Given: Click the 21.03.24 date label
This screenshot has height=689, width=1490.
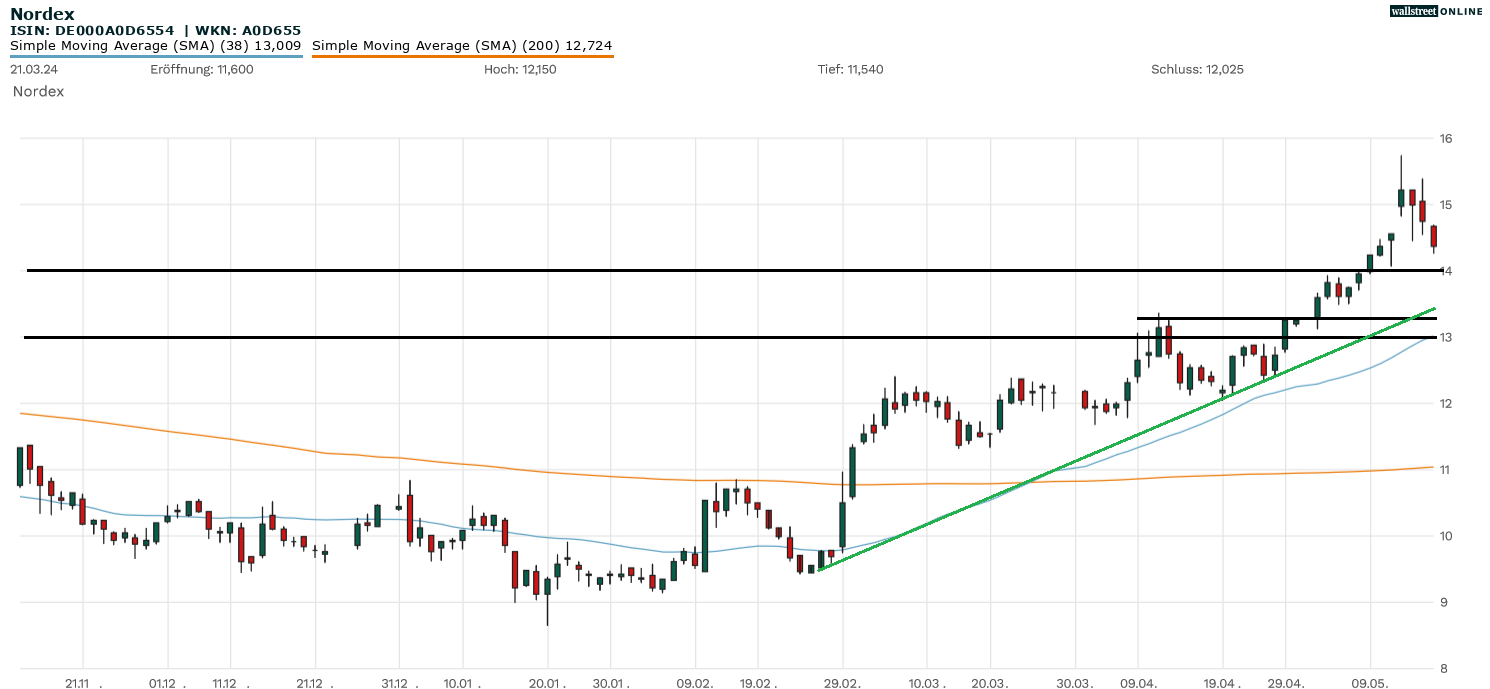Looking at the screenshot, I should pos(32,69).
